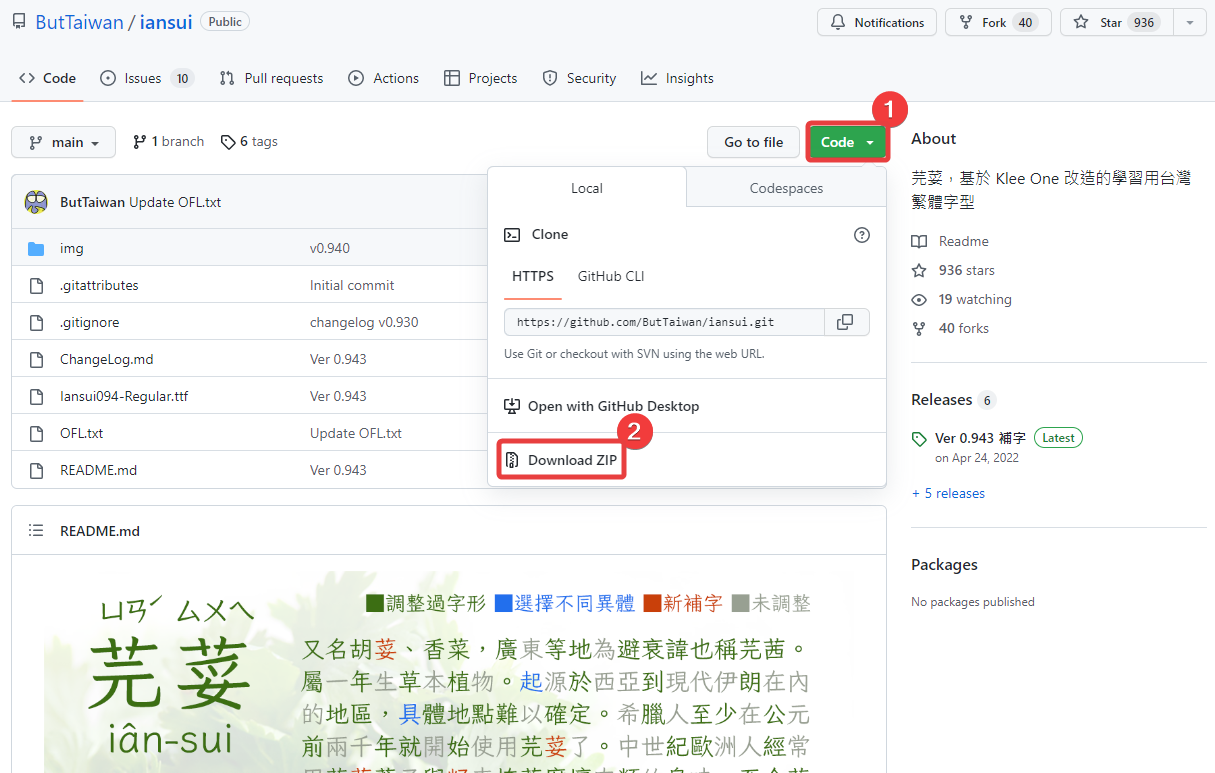Select the Local tab in clone popup
Screen dimensions: 1215x773
coord(587,188)
